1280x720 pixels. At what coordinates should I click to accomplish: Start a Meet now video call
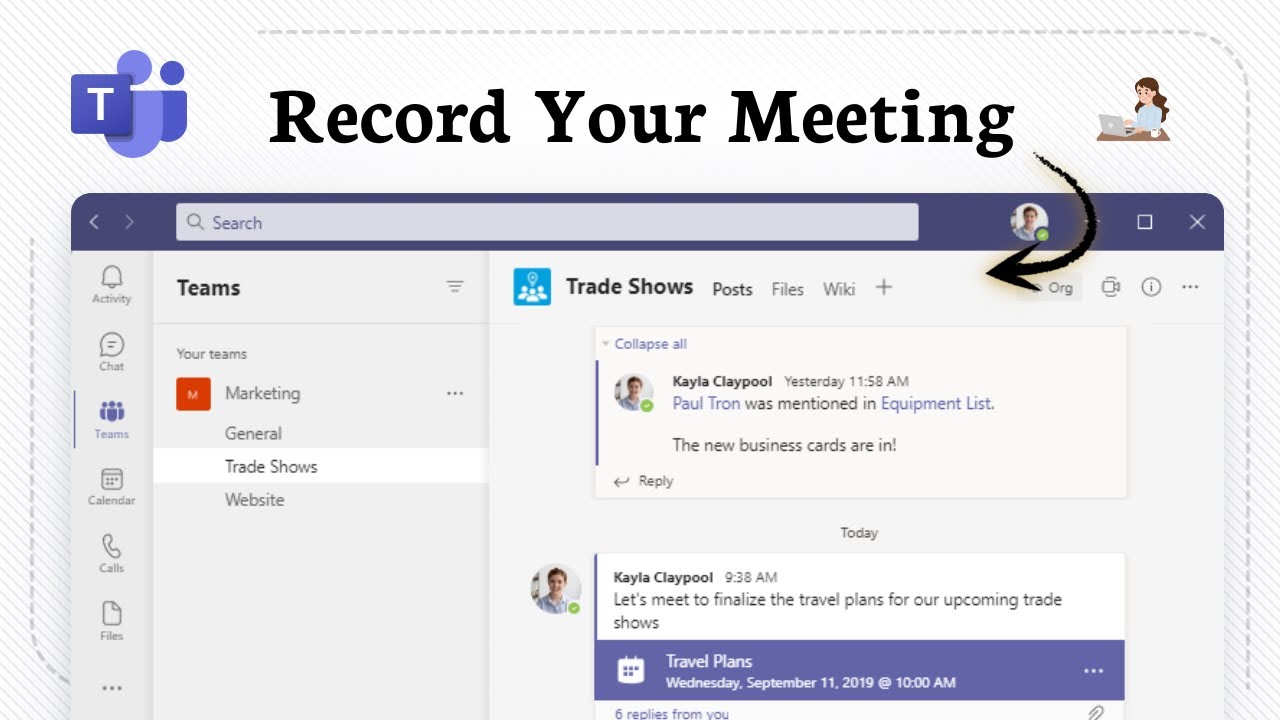point(1111,287)
